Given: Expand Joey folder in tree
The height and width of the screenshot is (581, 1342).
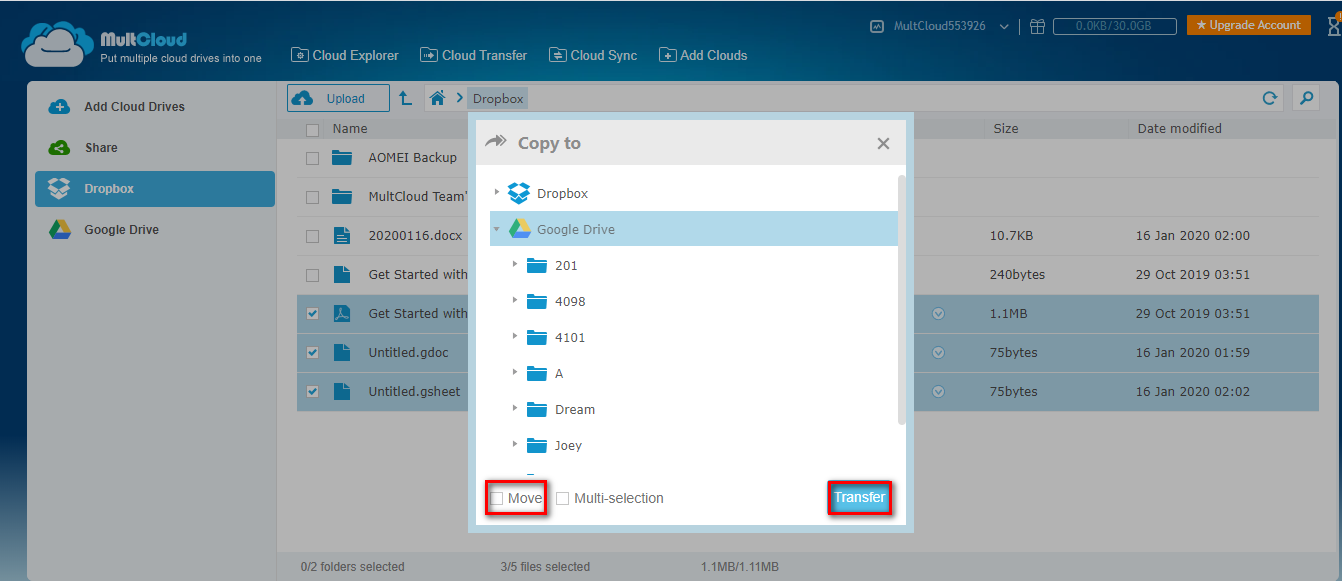Looking at the screenshot, I should pos(515,444).
